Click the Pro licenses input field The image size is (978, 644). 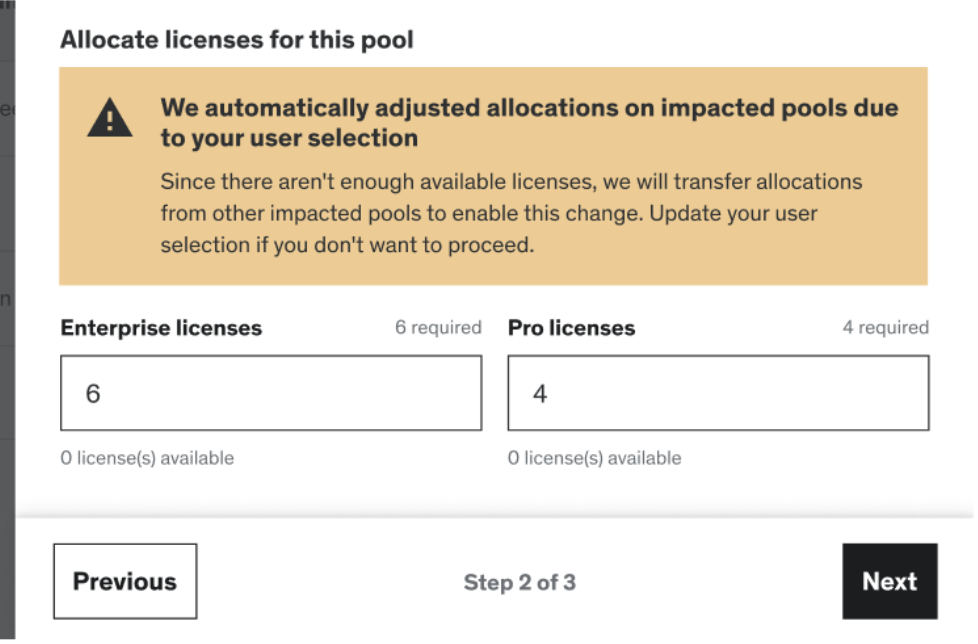tap(718, 393)
